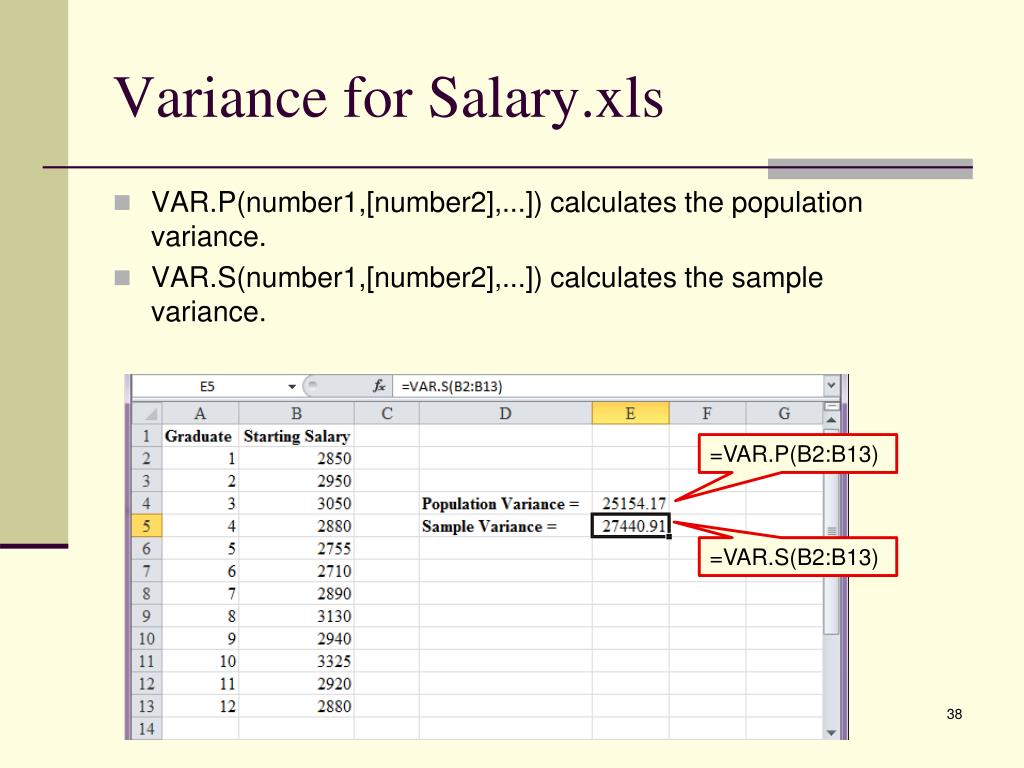Select row 14 header
Screen dimensions: 1024x768
(x=147, y=729)
